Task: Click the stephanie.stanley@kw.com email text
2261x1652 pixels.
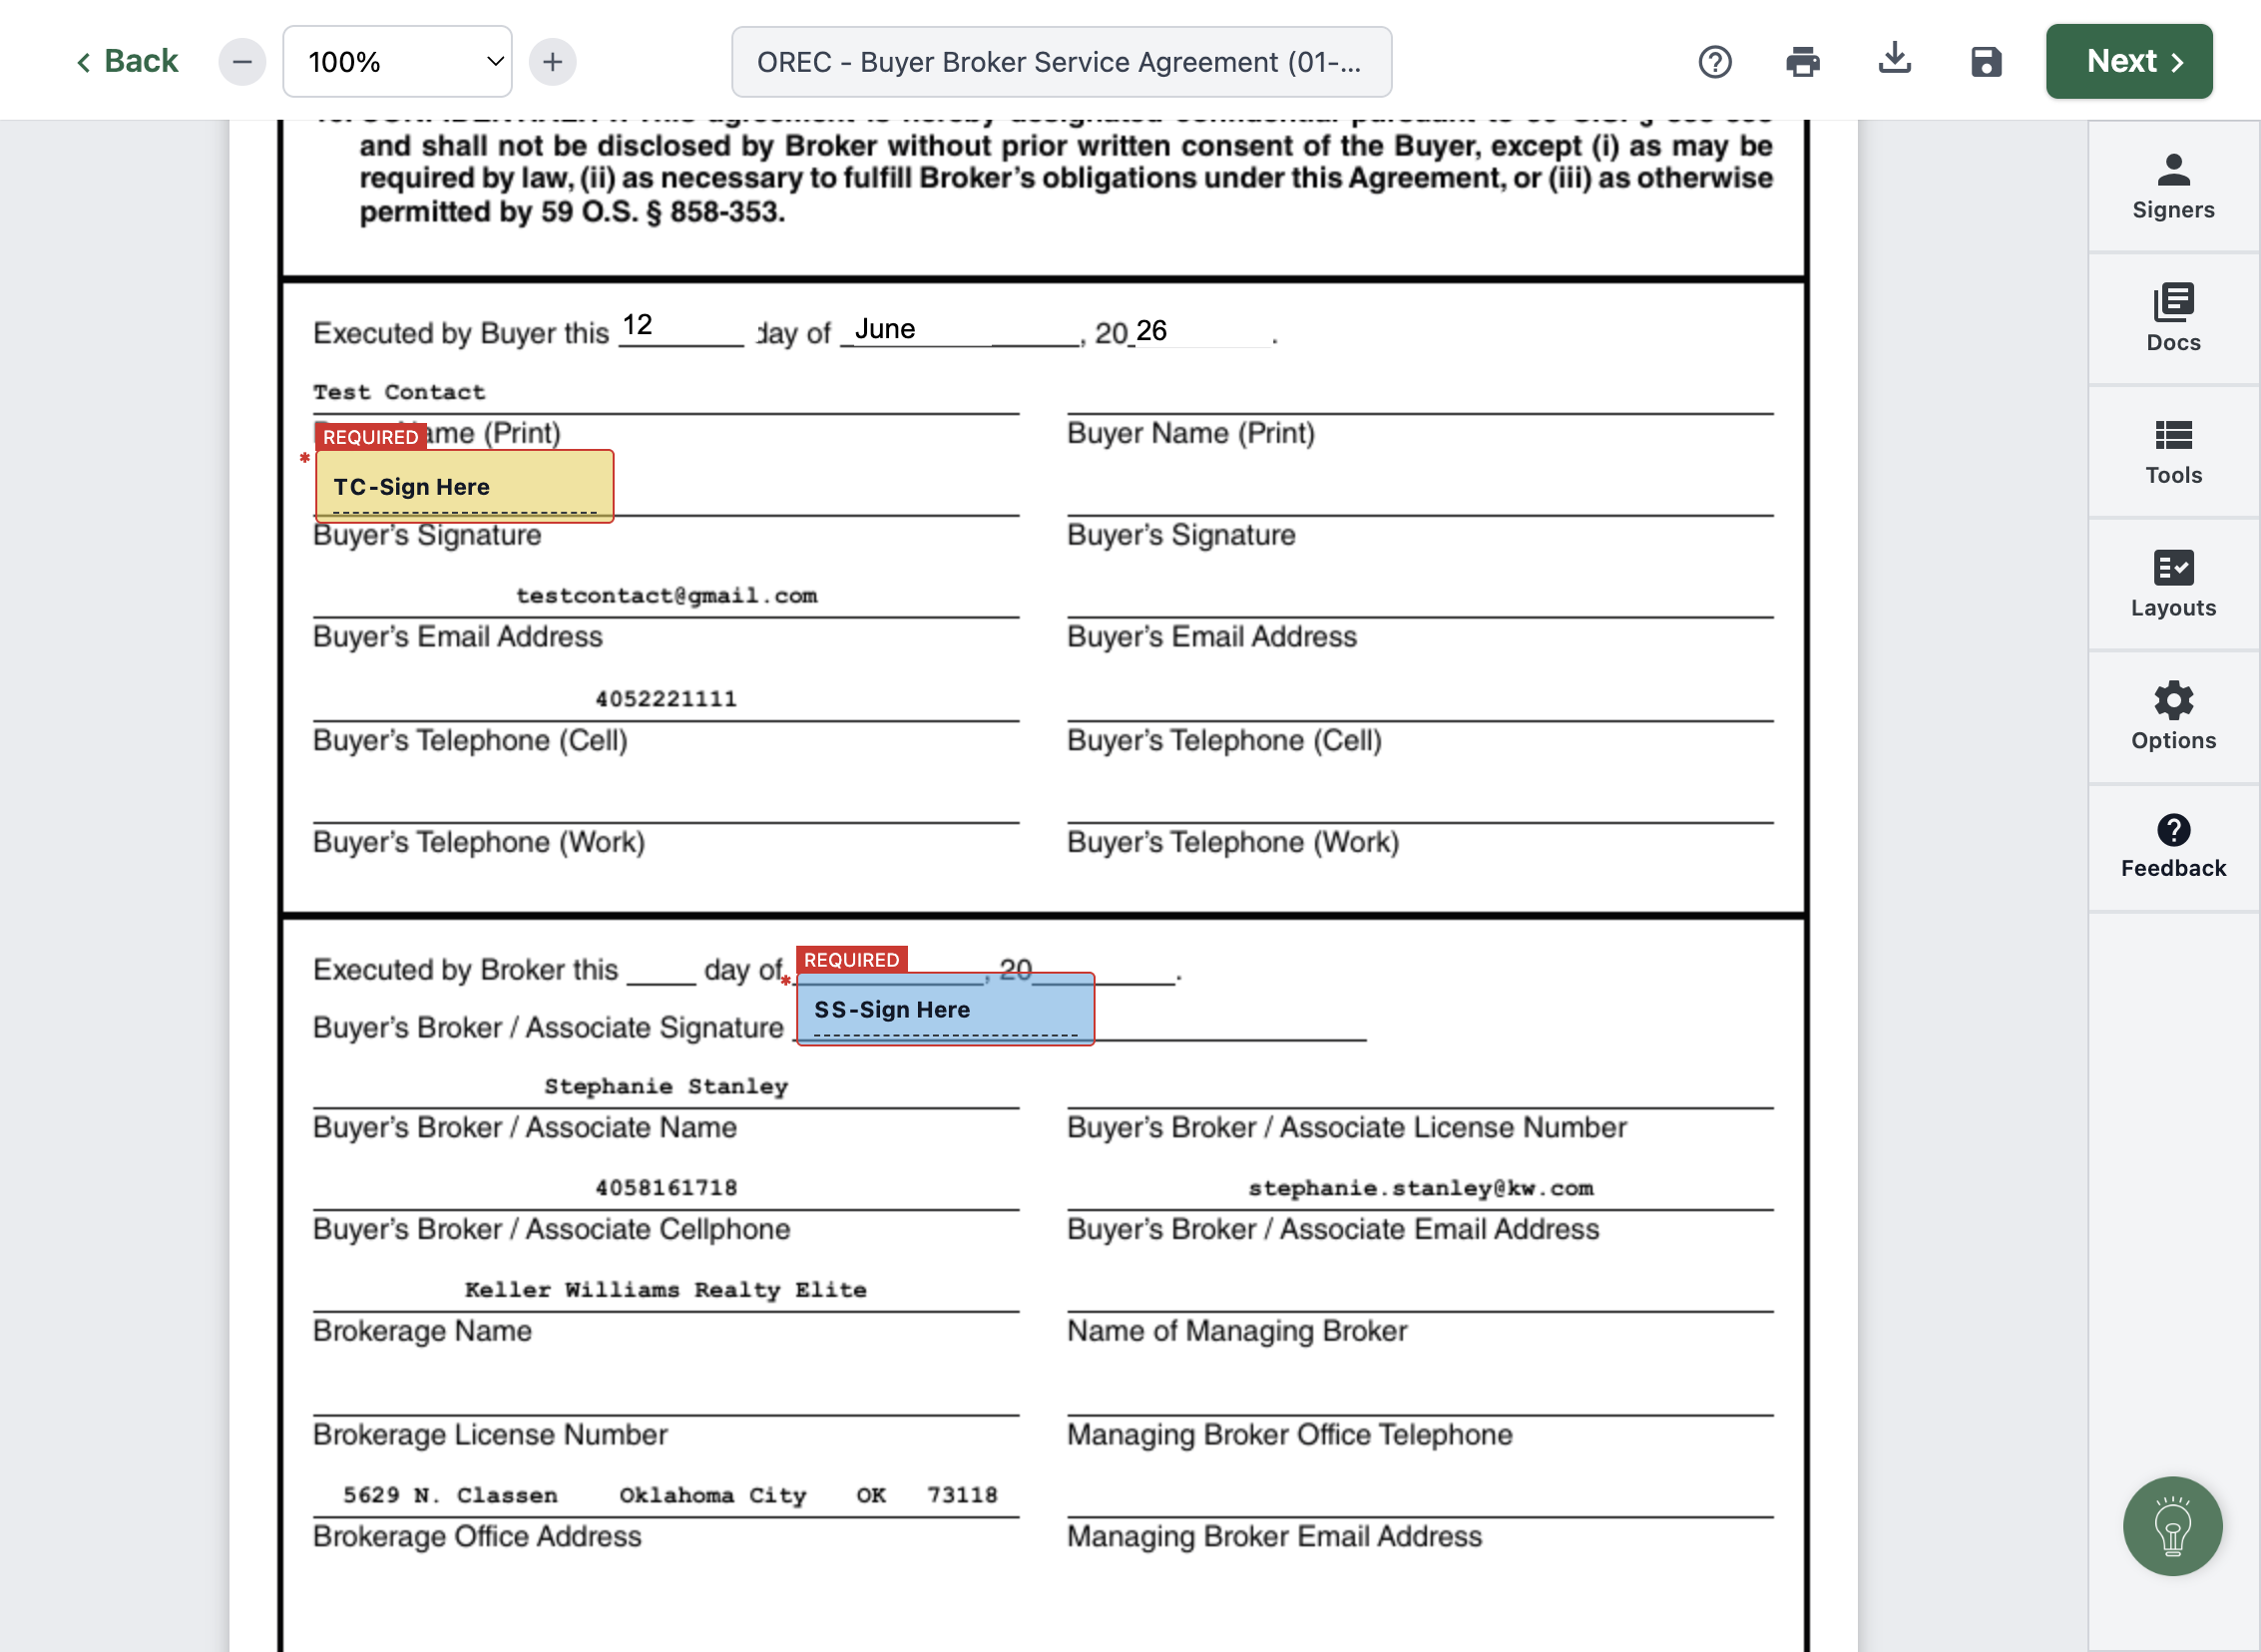Action: point(1420,1188)
